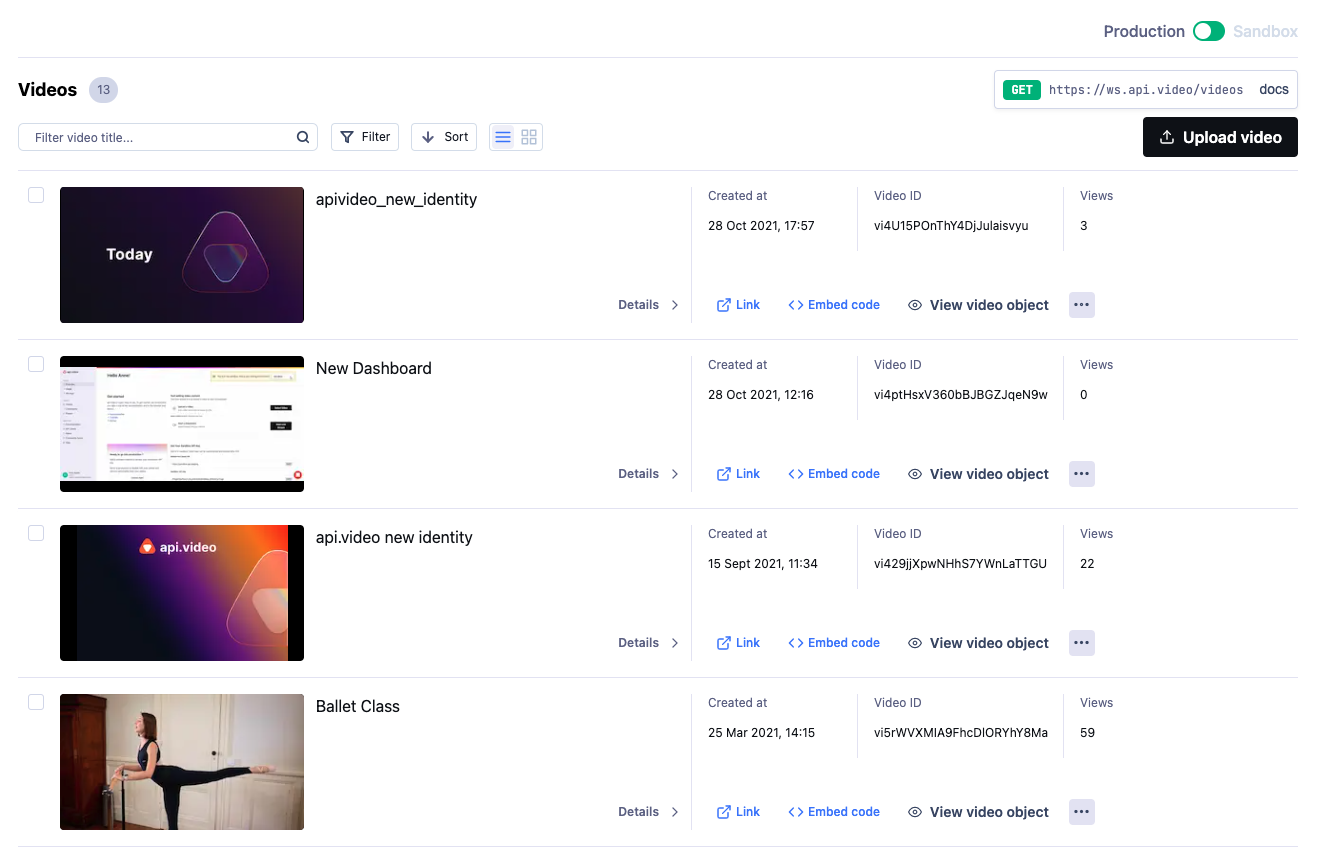The height and width of the screenshot is (848, 1329).
Task: Click the api.video new identity title
Action: coord(394,537)
